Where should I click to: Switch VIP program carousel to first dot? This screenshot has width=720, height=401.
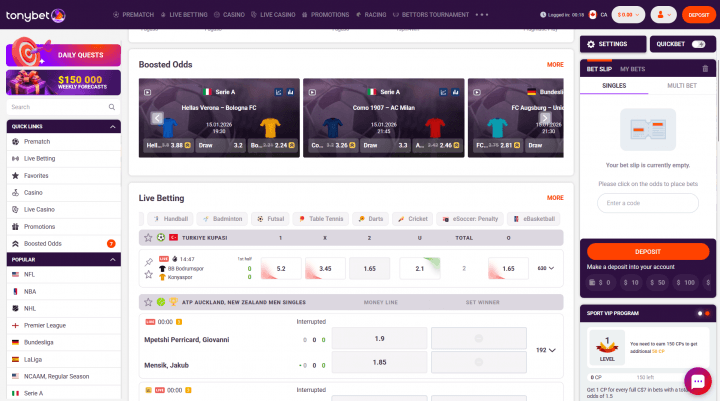700,313
